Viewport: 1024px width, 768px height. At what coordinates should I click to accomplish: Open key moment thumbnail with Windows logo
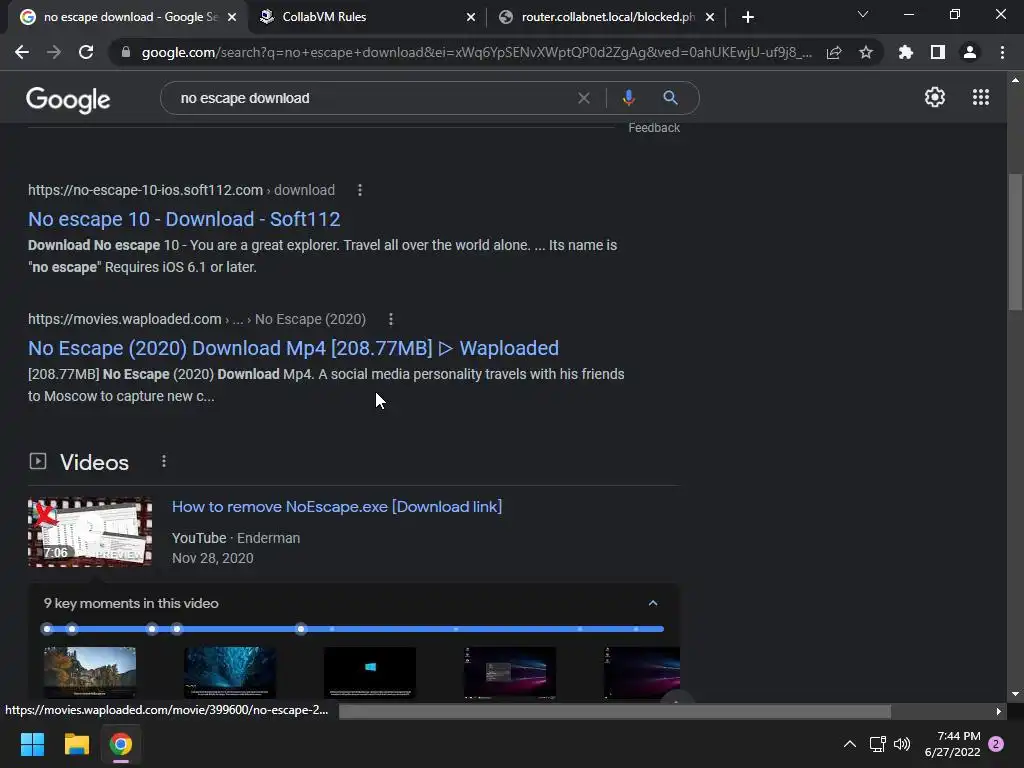pos(370,673)
